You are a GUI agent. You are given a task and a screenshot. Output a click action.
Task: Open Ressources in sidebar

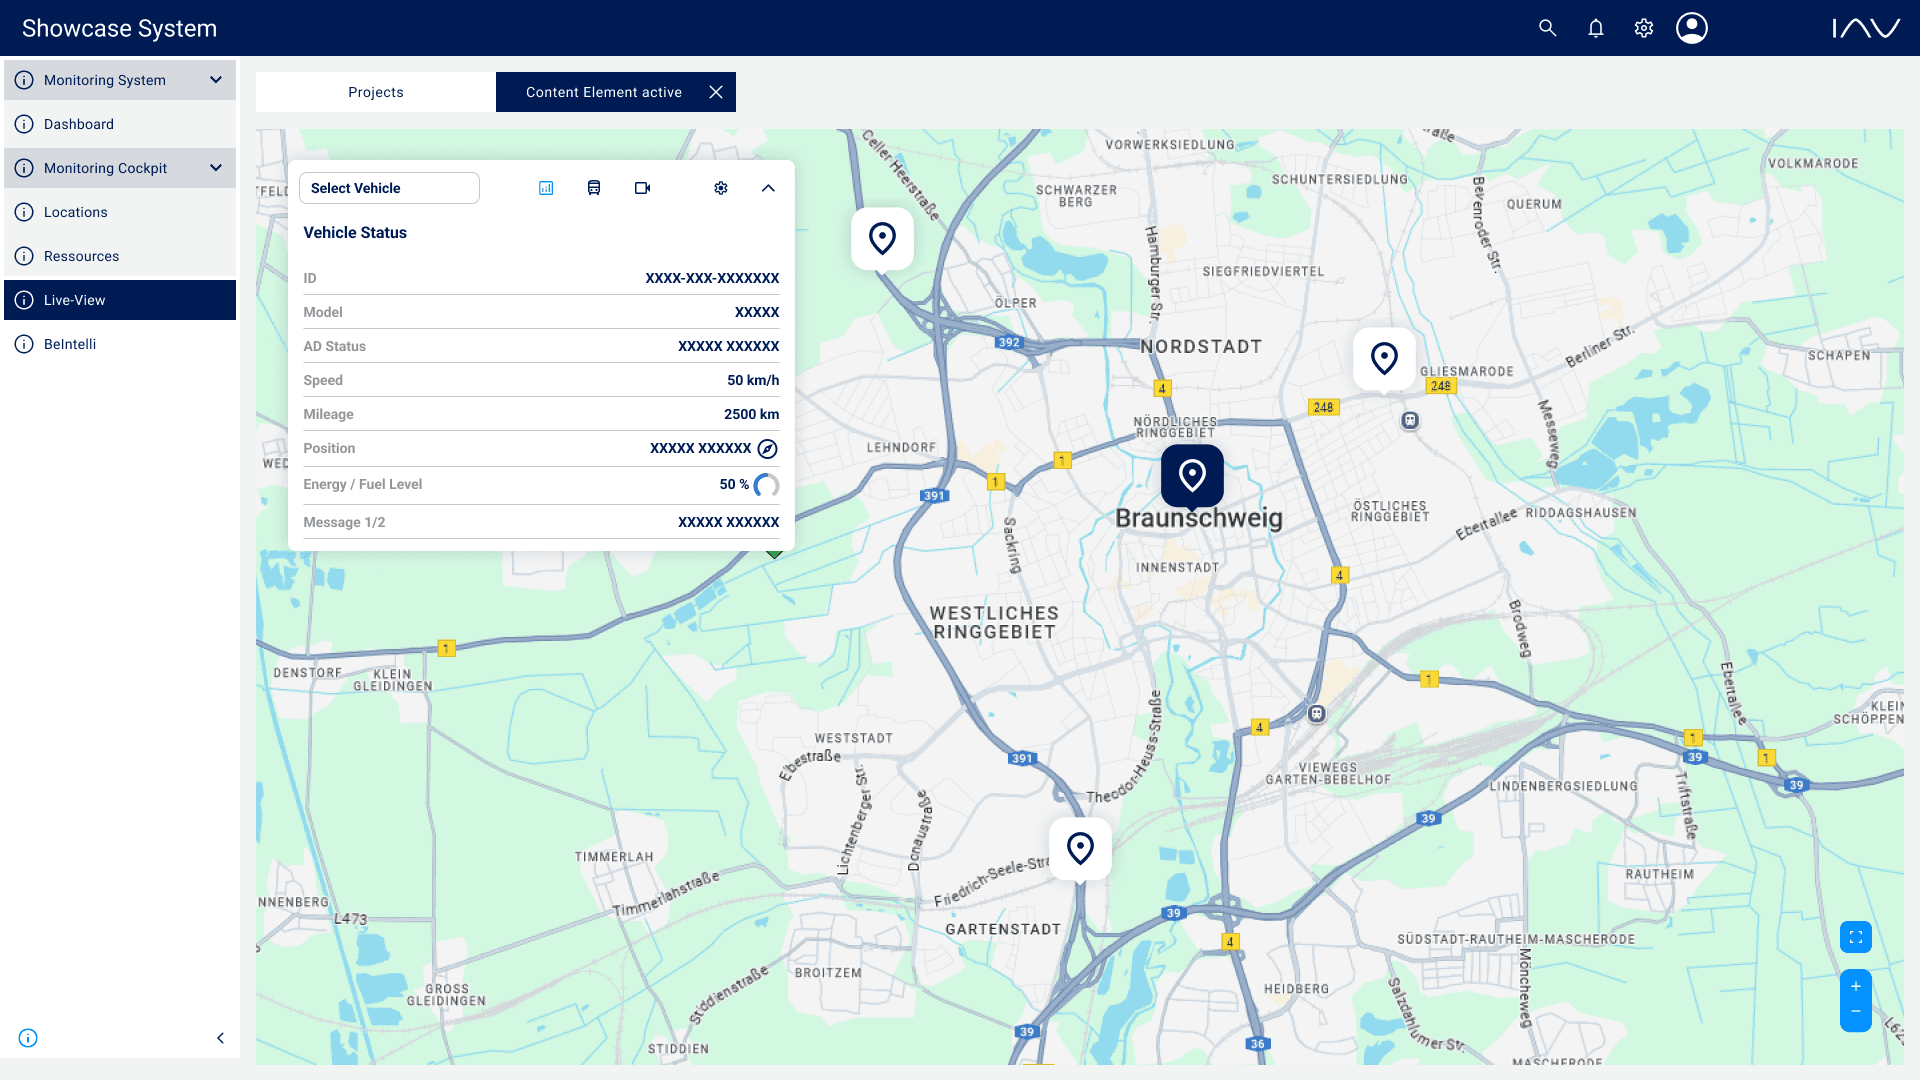(x=120, y=256)
